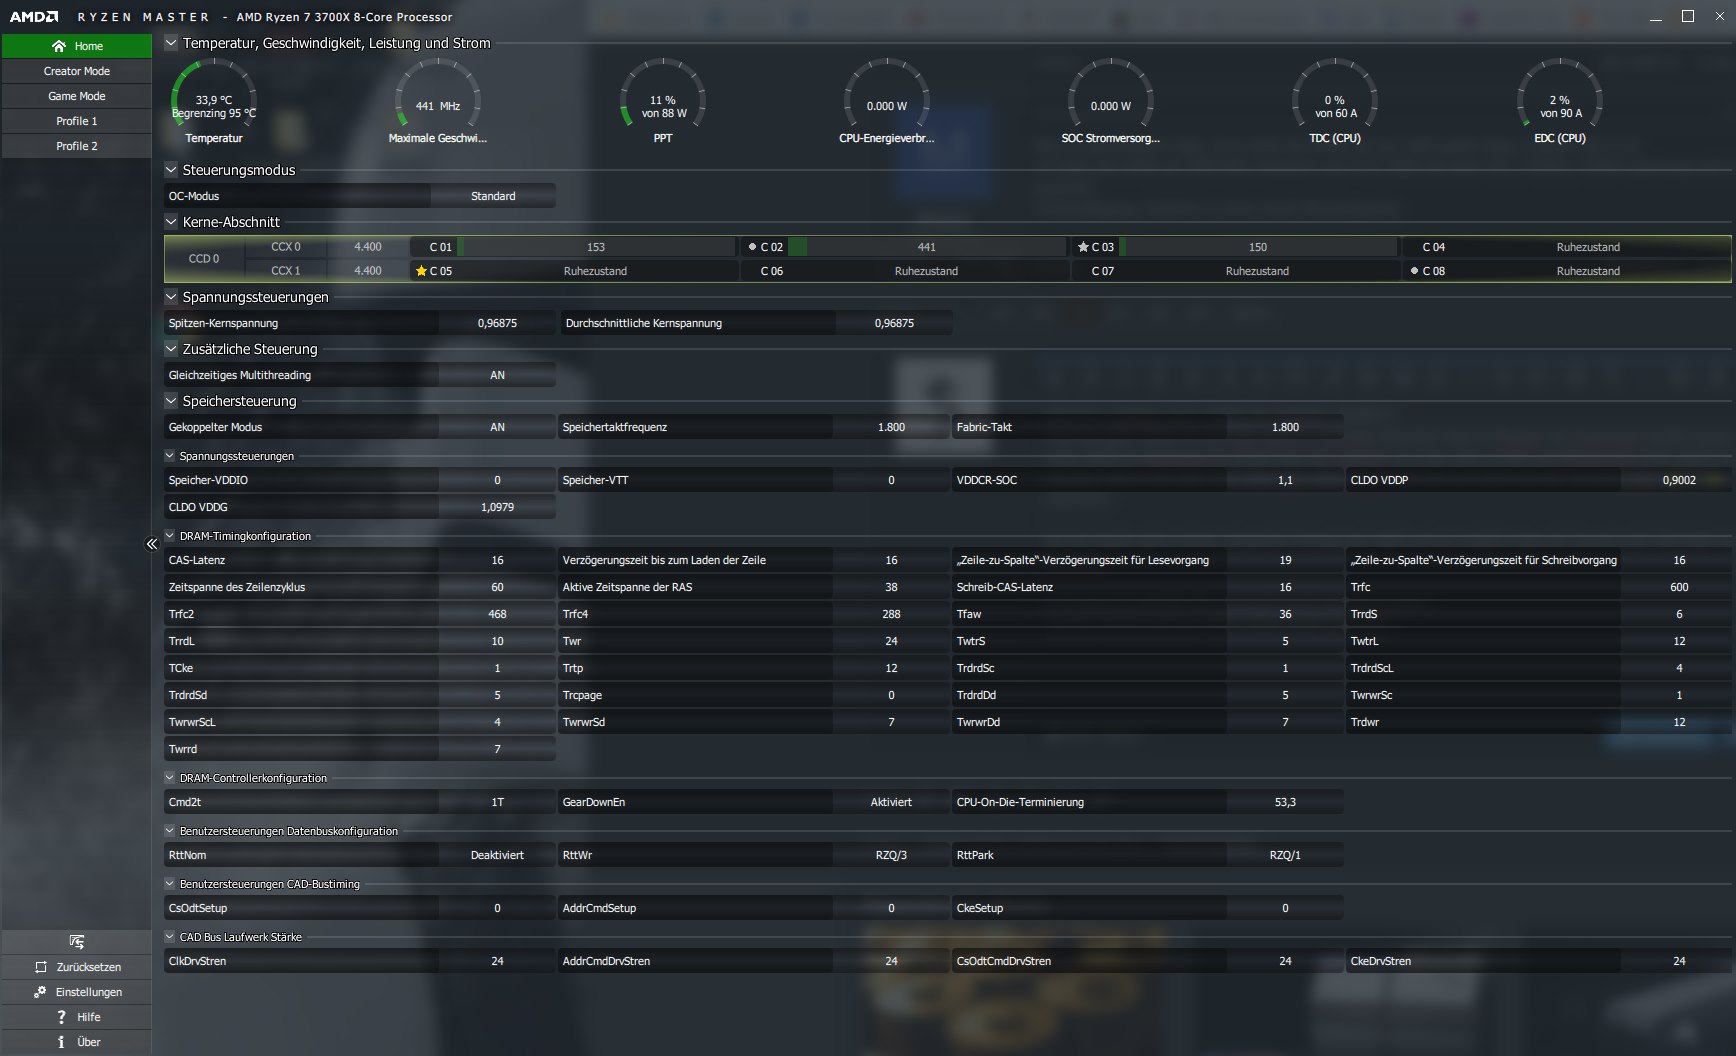Click the EDC (CPU) gauge
1736x1056 pixels.
(1560, 101)
